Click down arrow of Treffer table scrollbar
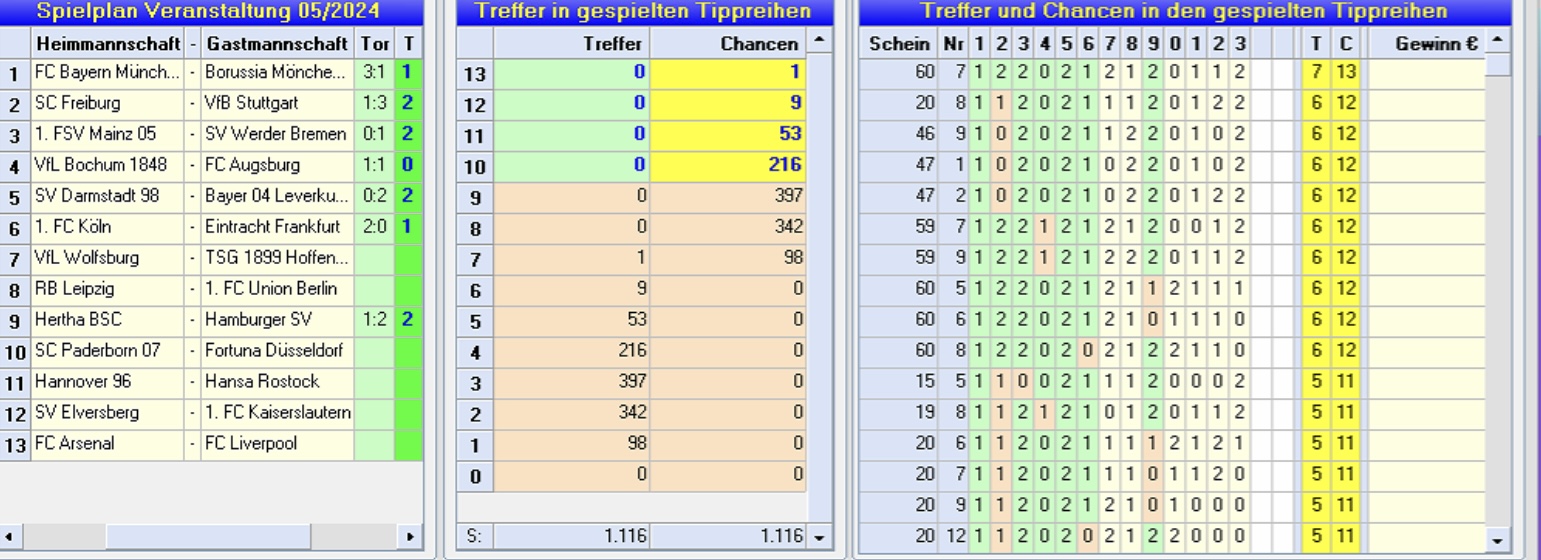This screenshot has height=560, width=1541. [x=819, y=537]
